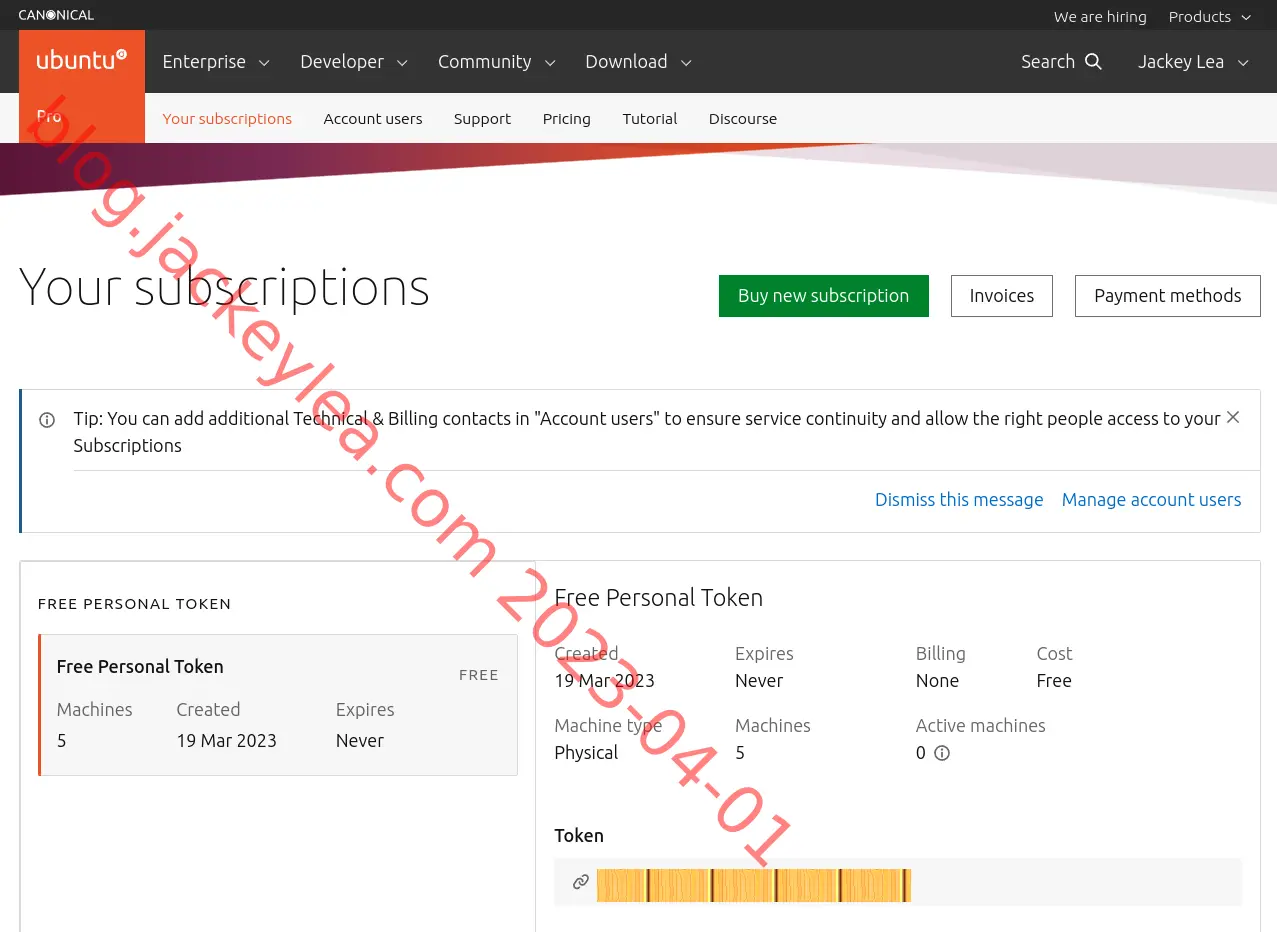1277x932 pixels.
Task: Click the link icon beside the token
Action: 580,882
